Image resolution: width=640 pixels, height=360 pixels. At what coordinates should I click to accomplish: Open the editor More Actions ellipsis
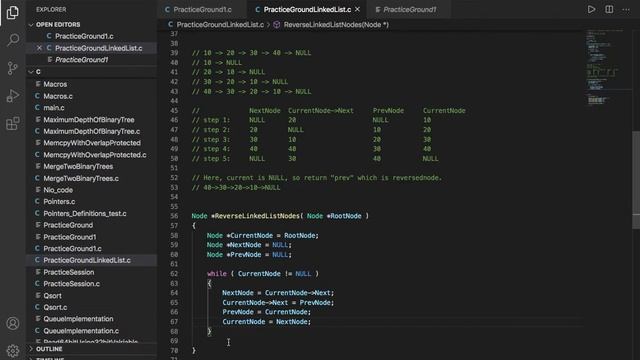[x=626, y=9]
